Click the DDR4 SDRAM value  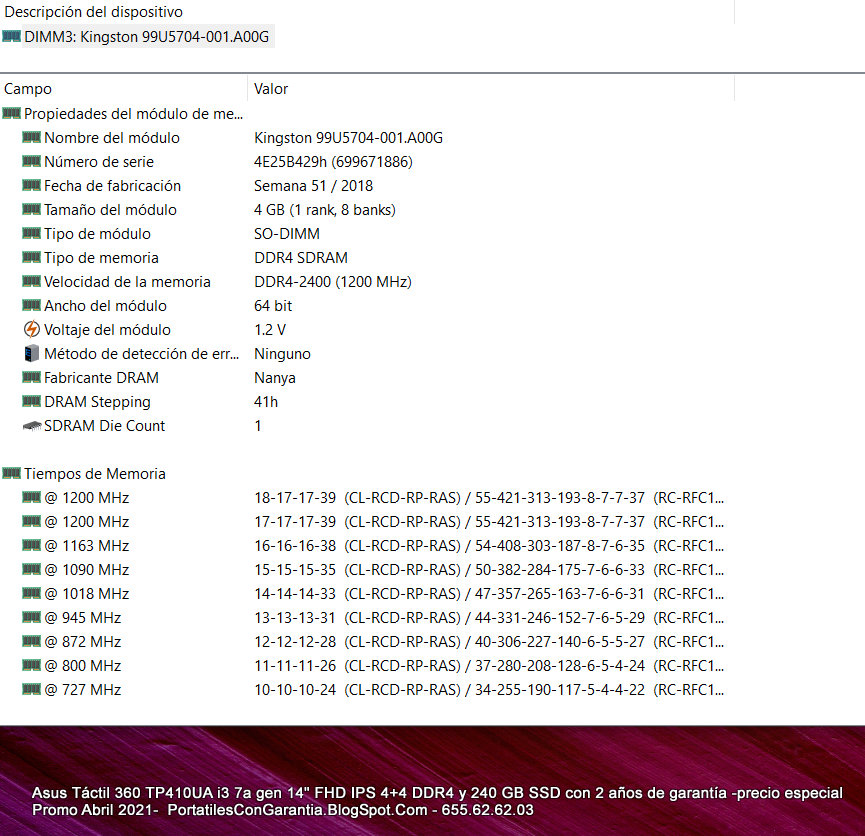coord(301,258)
